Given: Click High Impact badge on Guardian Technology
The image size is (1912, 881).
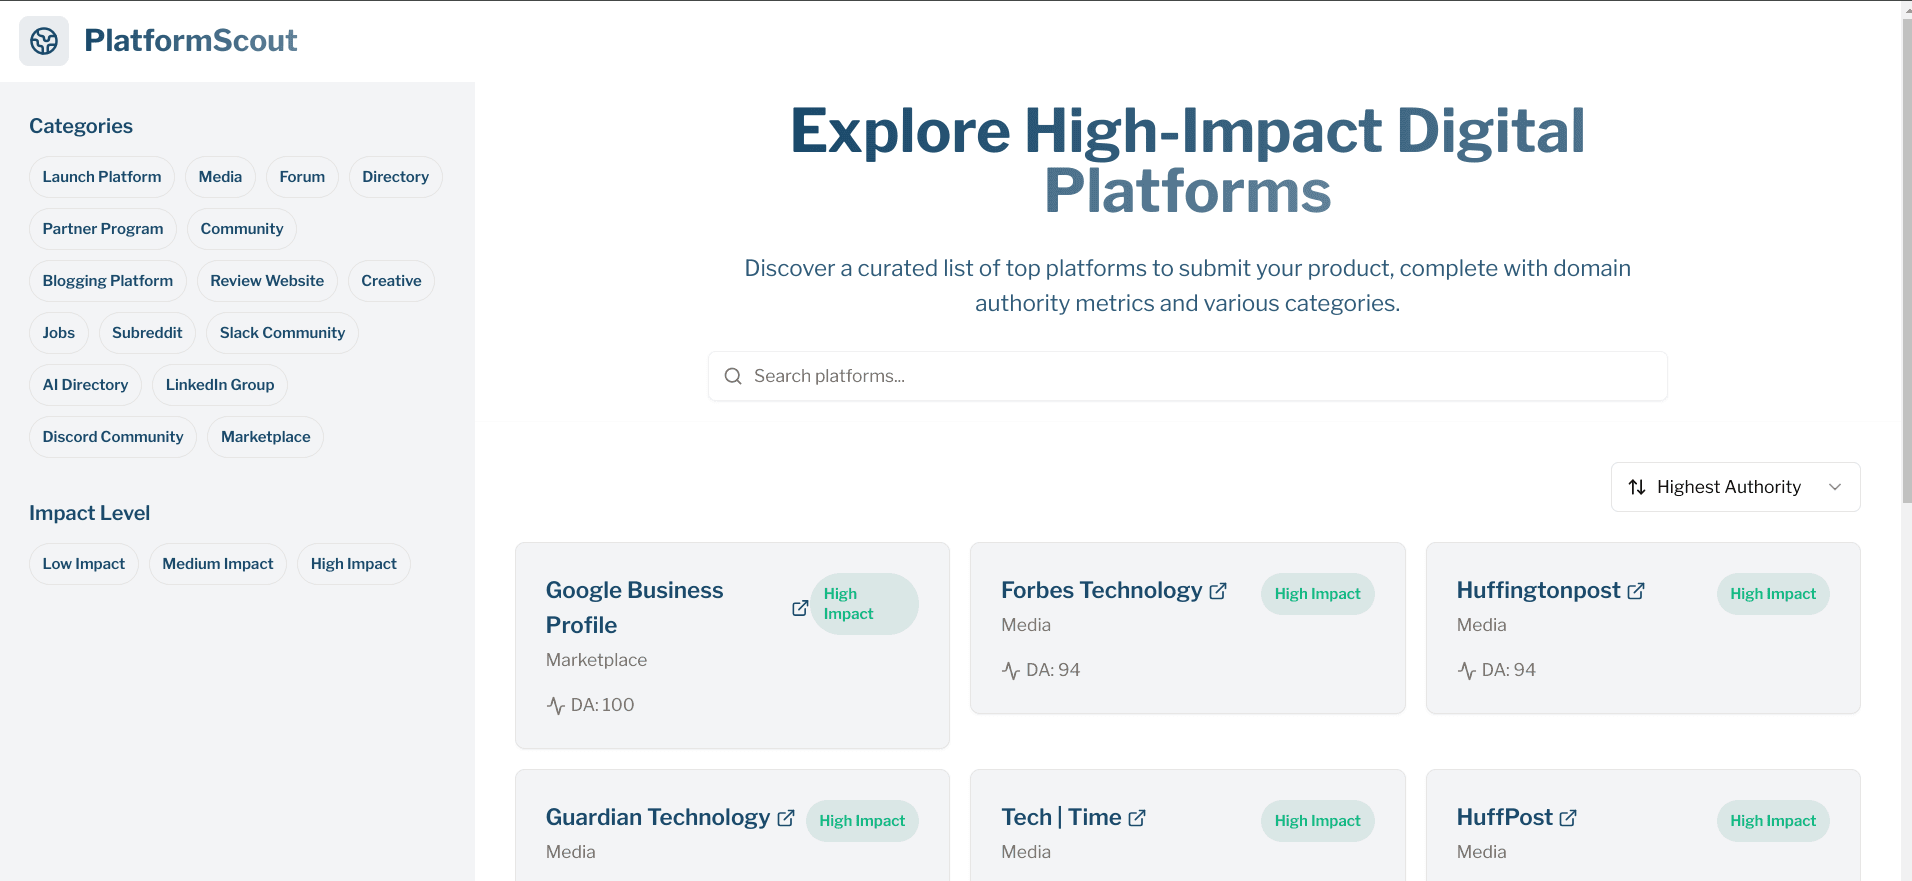Looking at the screenshot, I should [862, 821].
